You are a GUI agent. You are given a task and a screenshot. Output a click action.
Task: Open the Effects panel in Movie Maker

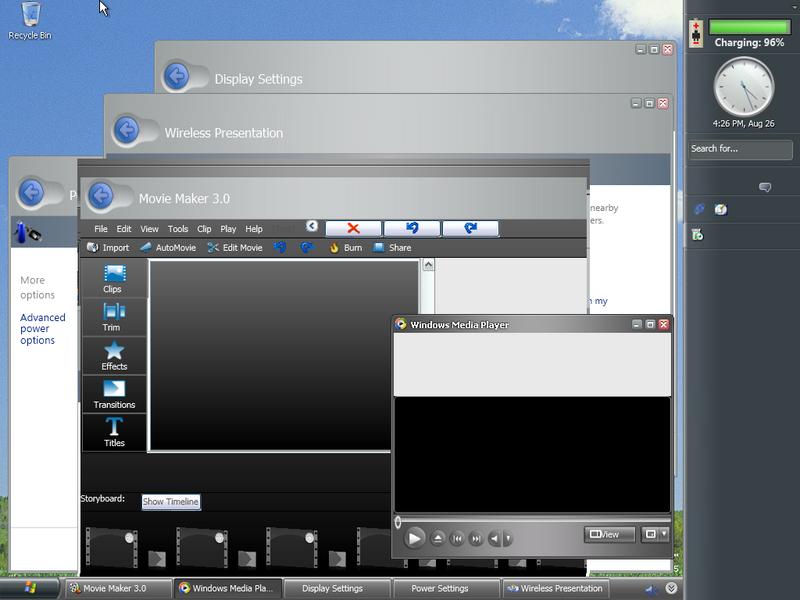(114, 356)
